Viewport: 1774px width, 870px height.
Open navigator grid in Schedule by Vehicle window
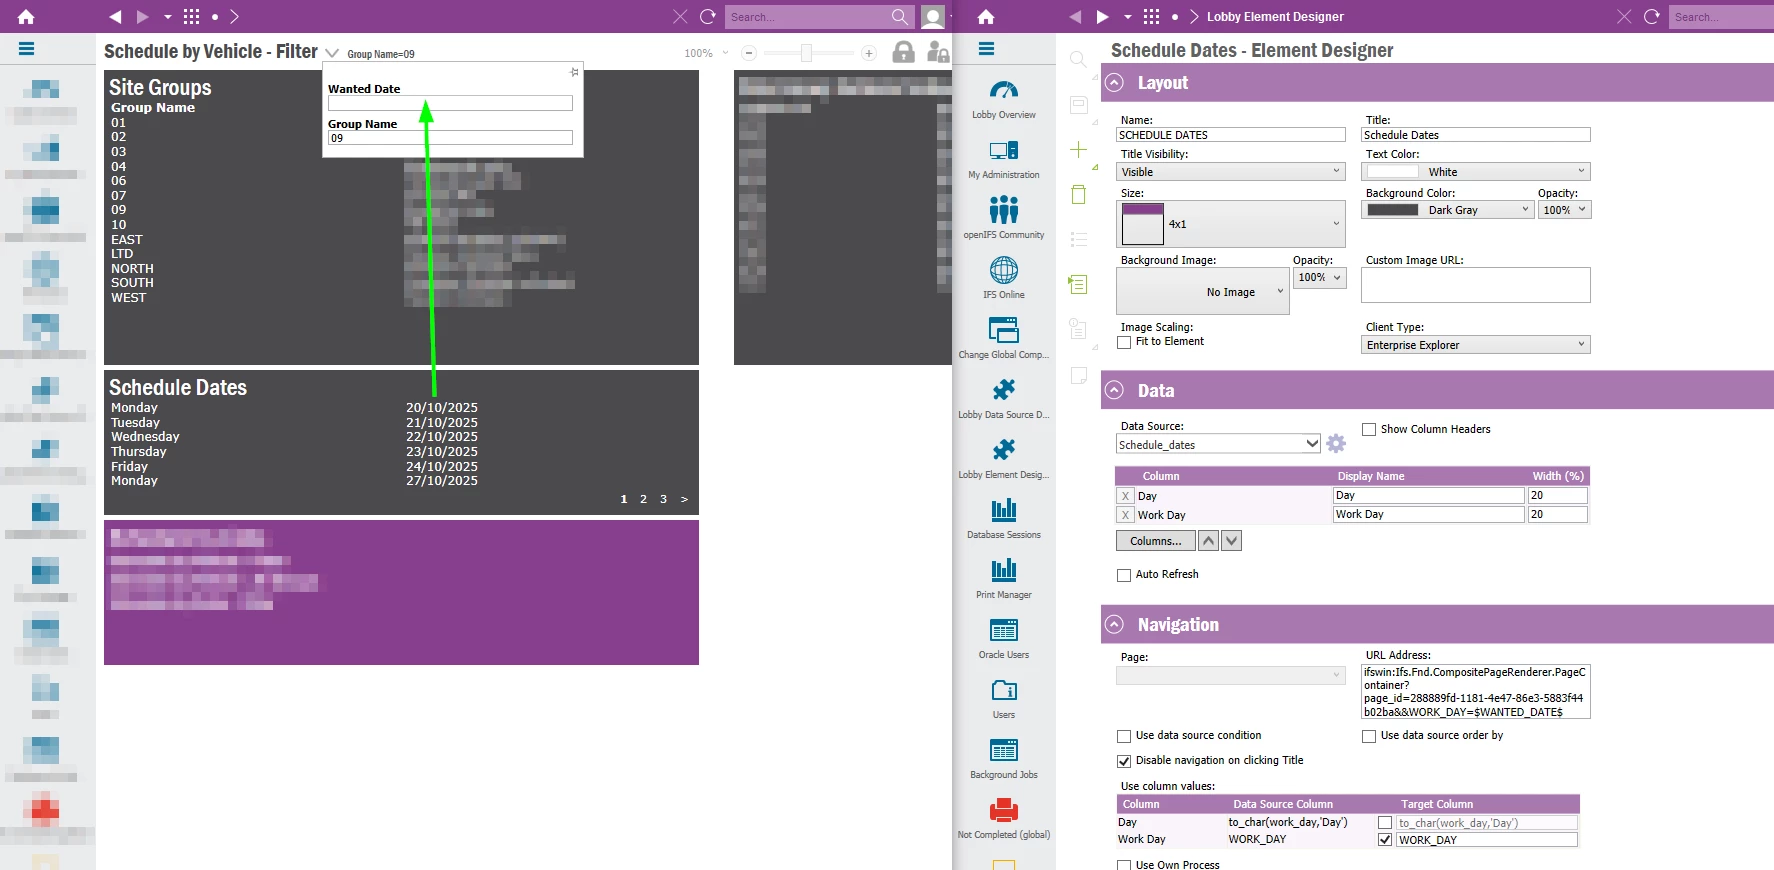(191, 17)
